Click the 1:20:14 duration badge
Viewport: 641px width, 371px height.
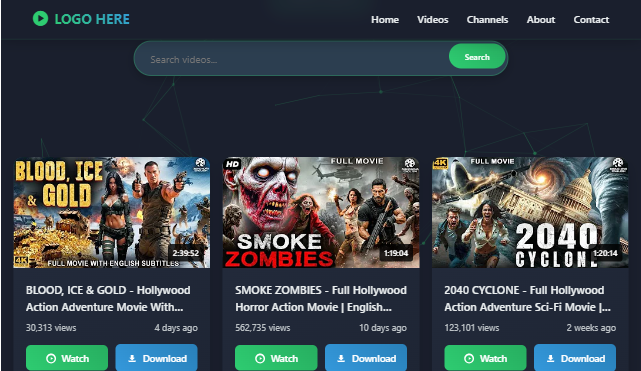click(605, 253)
